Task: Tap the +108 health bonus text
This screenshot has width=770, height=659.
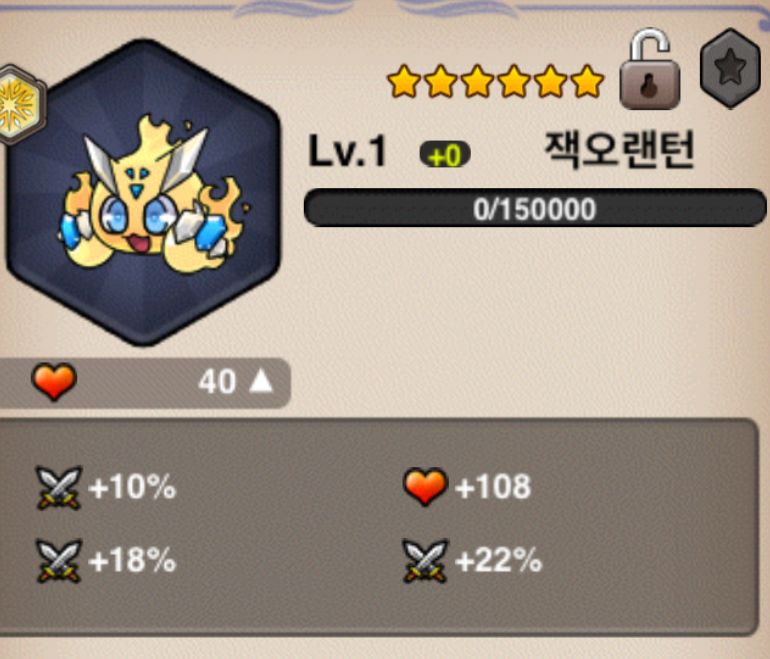Action: (493, 487)
